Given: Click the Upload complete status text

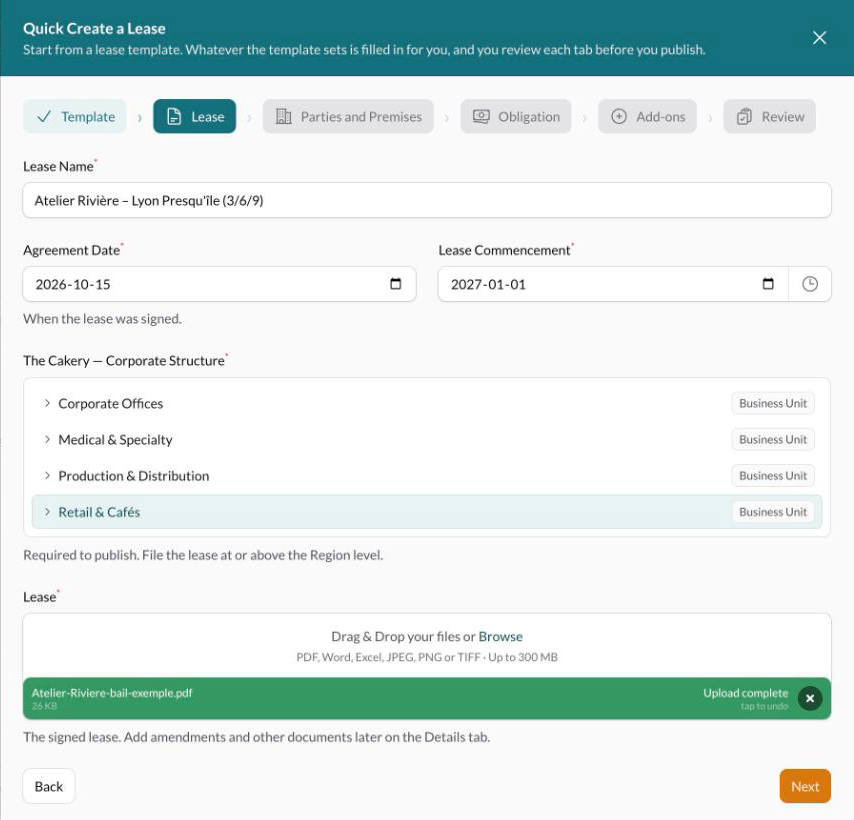Looking at the screenshot, I should [745, 693].
